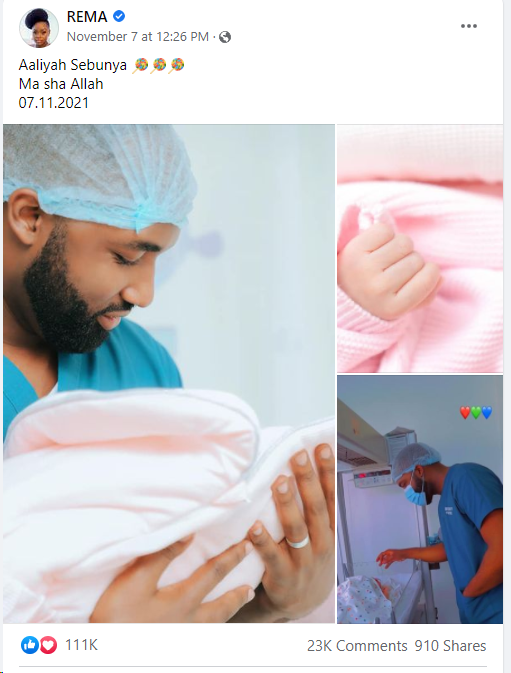Open the baby hand on pink blanket photo
511x673 pixels.
pyautogui.click(x=420, y=249)
